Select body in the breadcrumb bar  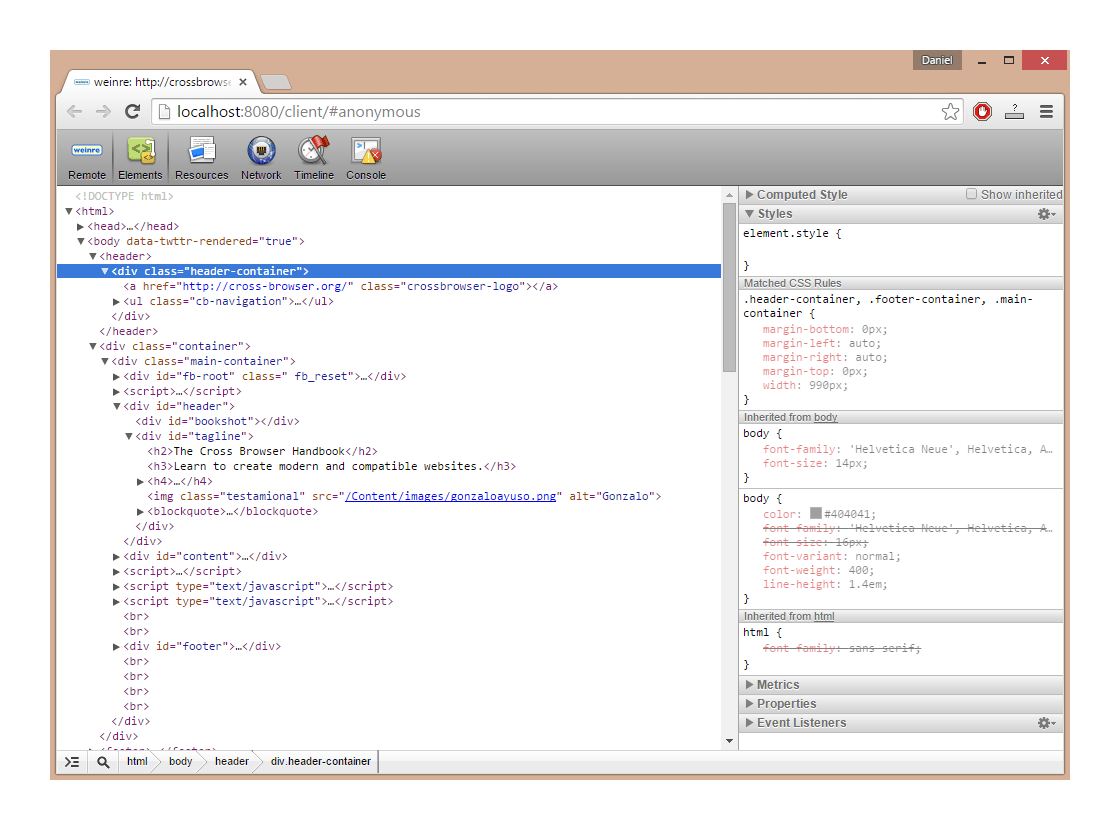click(x=180, y=762)
